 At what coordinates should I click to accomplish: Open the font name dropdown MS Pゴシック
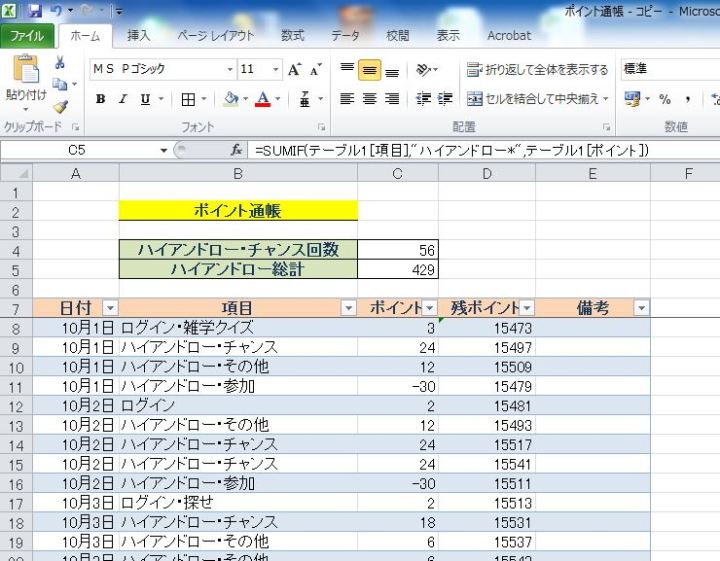pyautogui.click(x=229, y=70)
